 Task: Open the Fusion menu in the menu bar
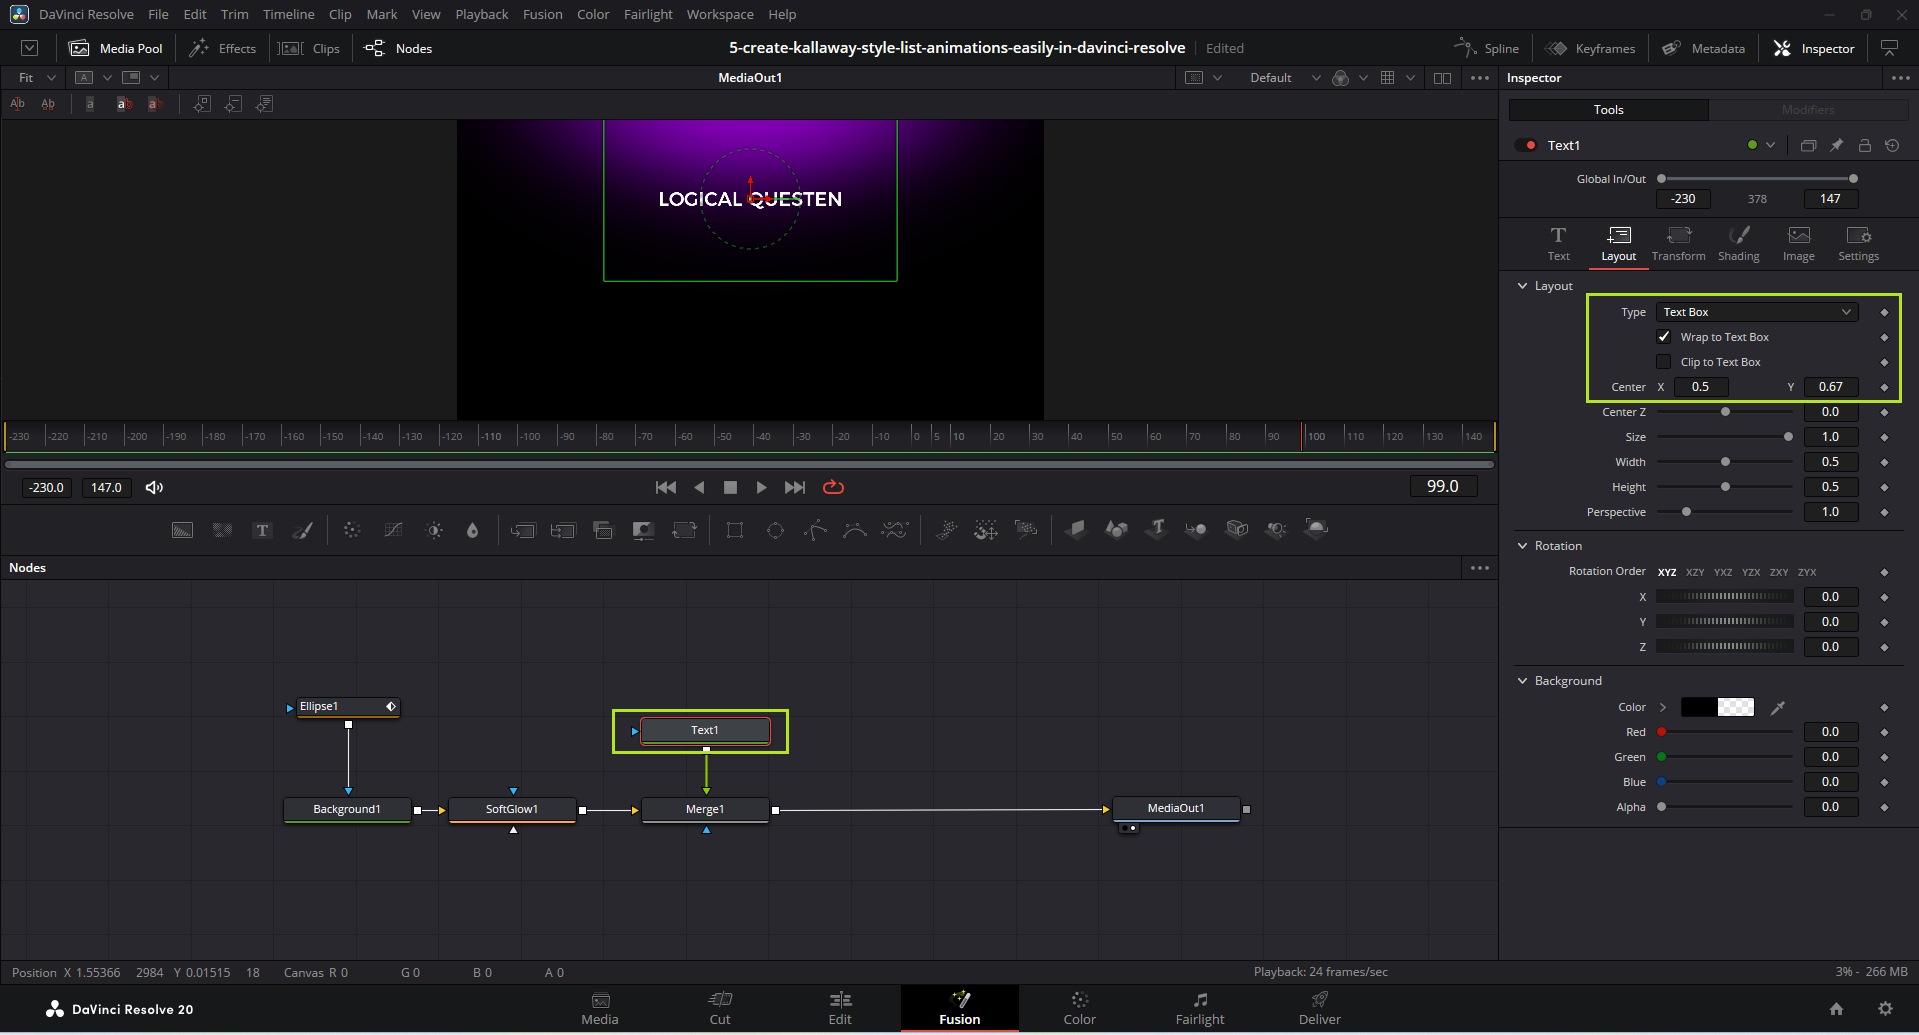[542, 14]
